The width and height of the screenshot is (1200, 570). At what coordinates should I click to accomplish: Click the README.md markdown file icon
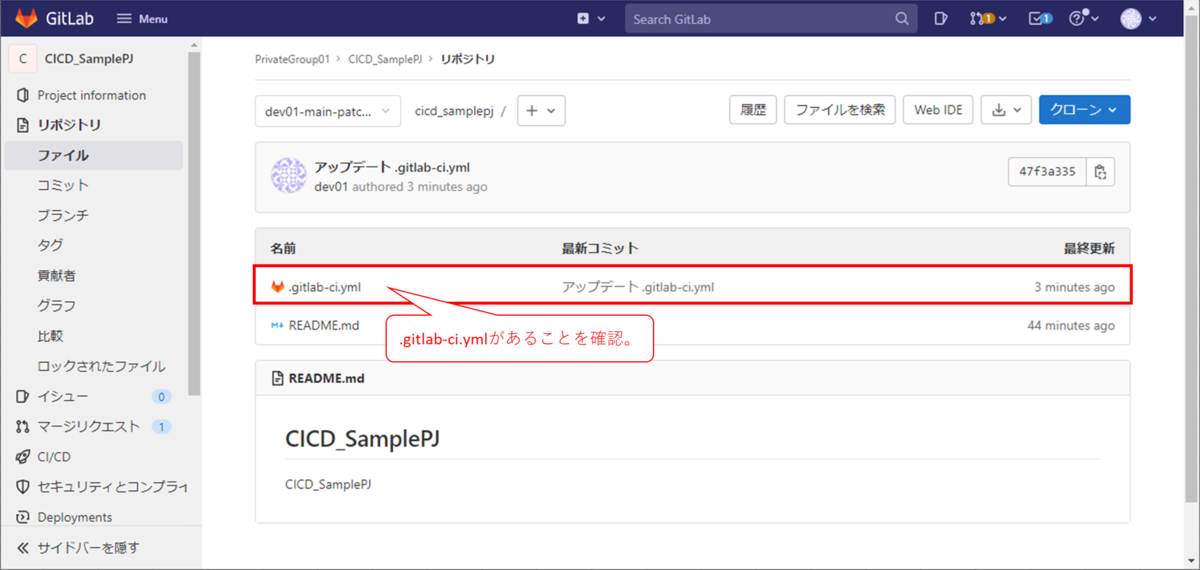point(277,325)
